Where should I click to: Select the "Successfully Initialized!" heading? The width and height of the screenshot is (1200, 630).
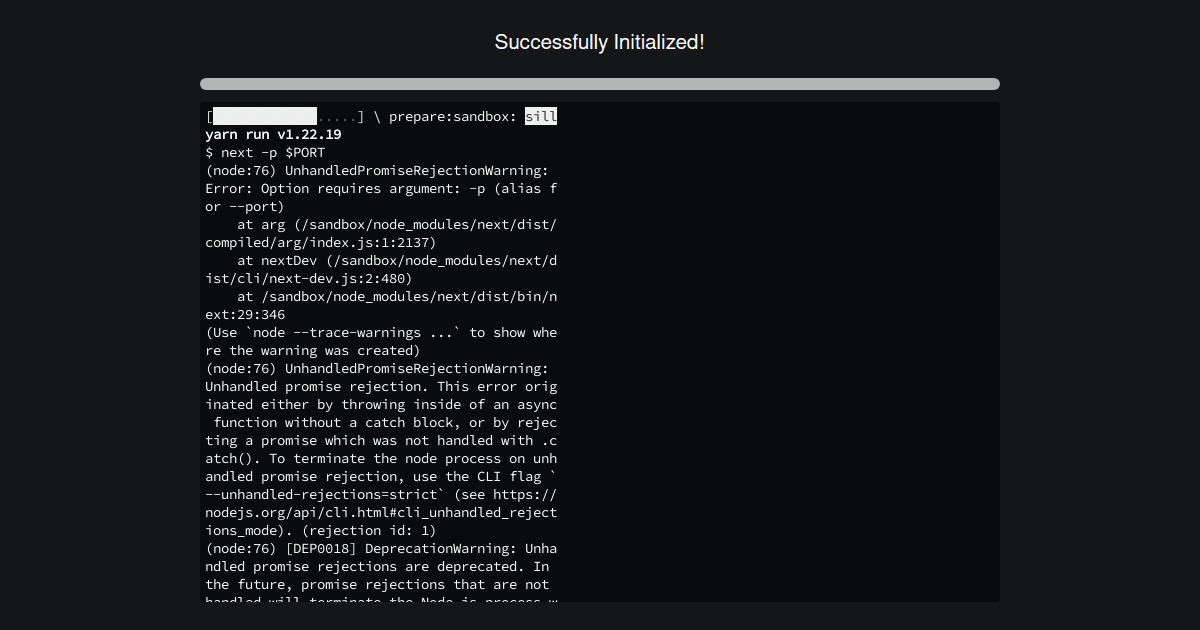[x=599, y=42]
